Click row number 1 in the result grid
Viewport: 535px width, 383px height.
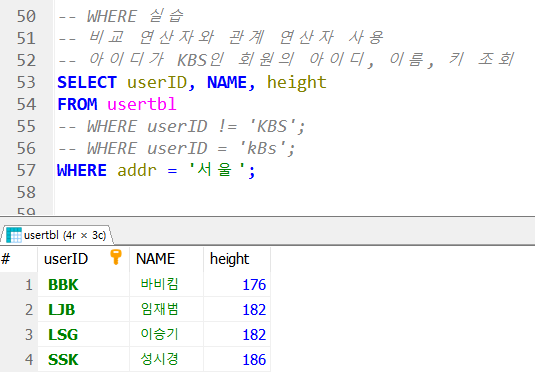(x=18, y=285)
